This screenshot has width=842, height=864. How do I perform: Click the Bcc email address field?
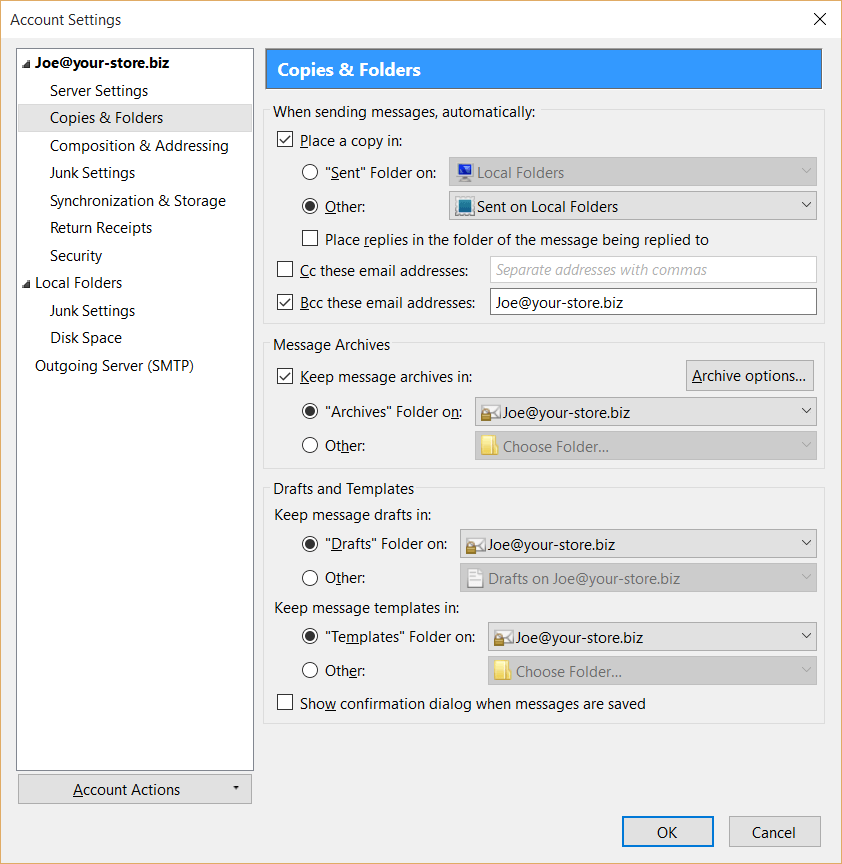click(x=652, y=302)
